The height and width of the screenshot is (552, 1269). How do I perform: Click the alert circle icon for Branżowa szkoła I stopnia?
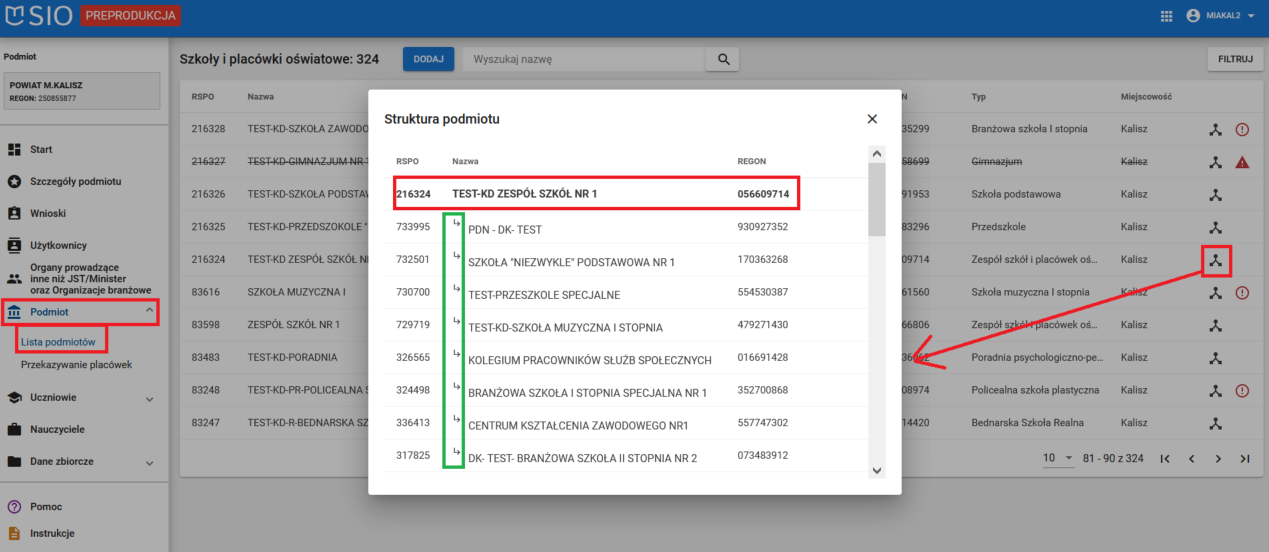pos(1242,129)
